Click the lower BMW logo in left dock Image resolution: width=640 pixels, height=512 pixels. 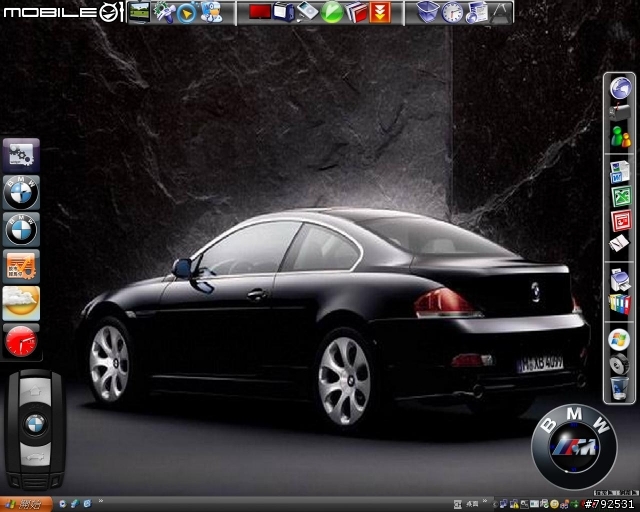point(21,229)
